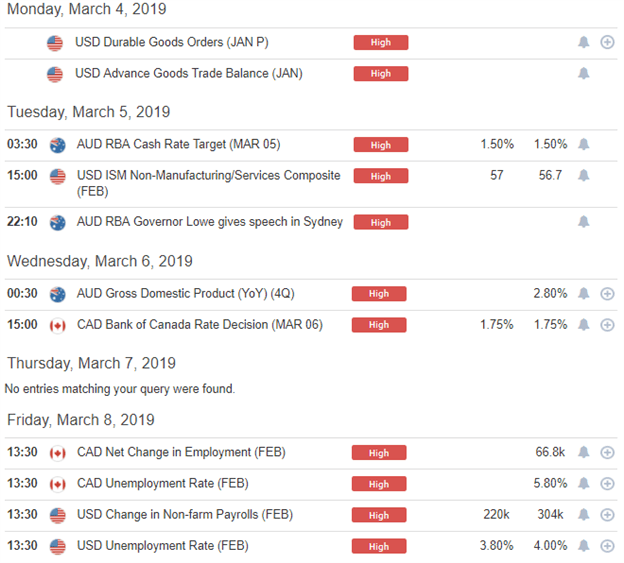Click plus icon for USD Non-farm Payrolls
Image resolution: width=624 pixels, height=563 pixels.
[607, 515]
